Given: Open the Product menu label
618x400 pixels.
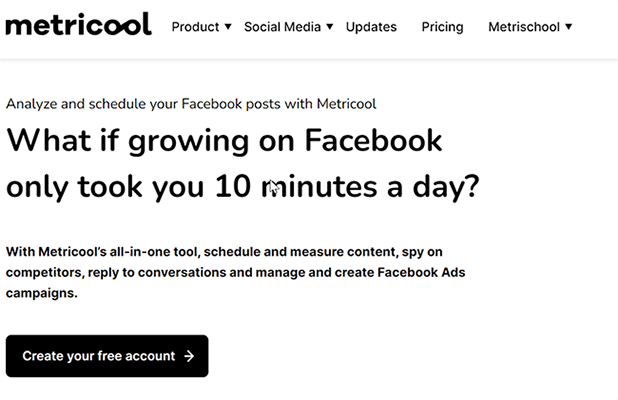Looking at the screenshot, I should pos(195,27).
